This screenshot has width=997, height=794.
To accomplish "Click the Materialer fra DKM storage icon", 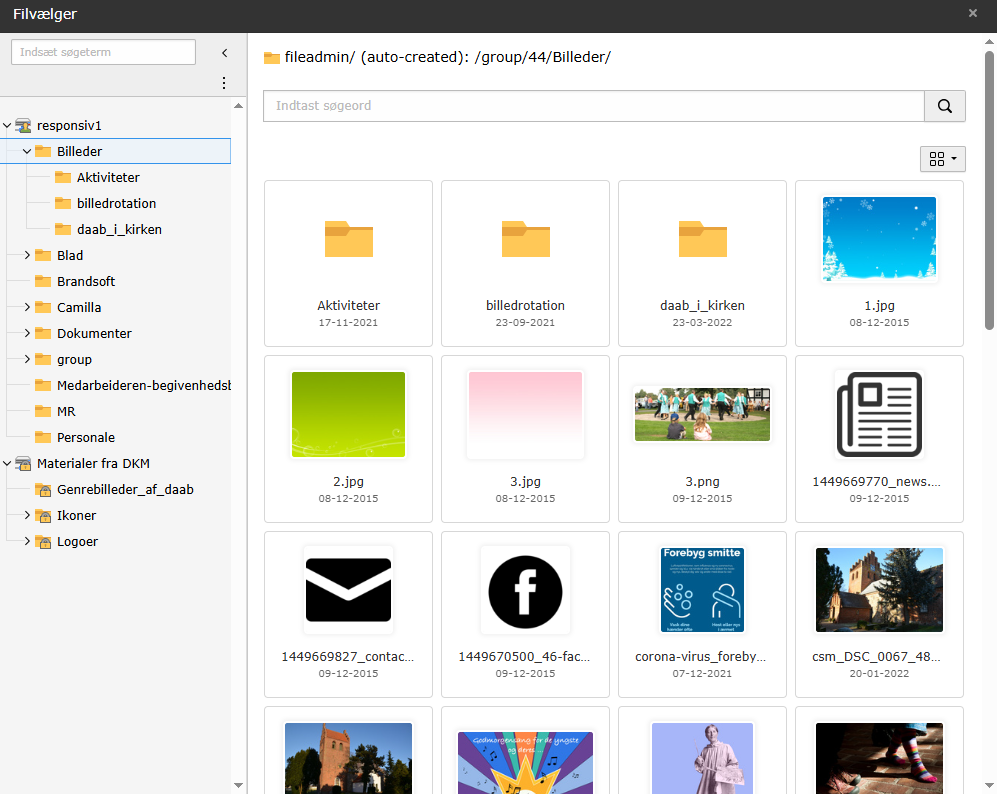I will pos(24,464).
